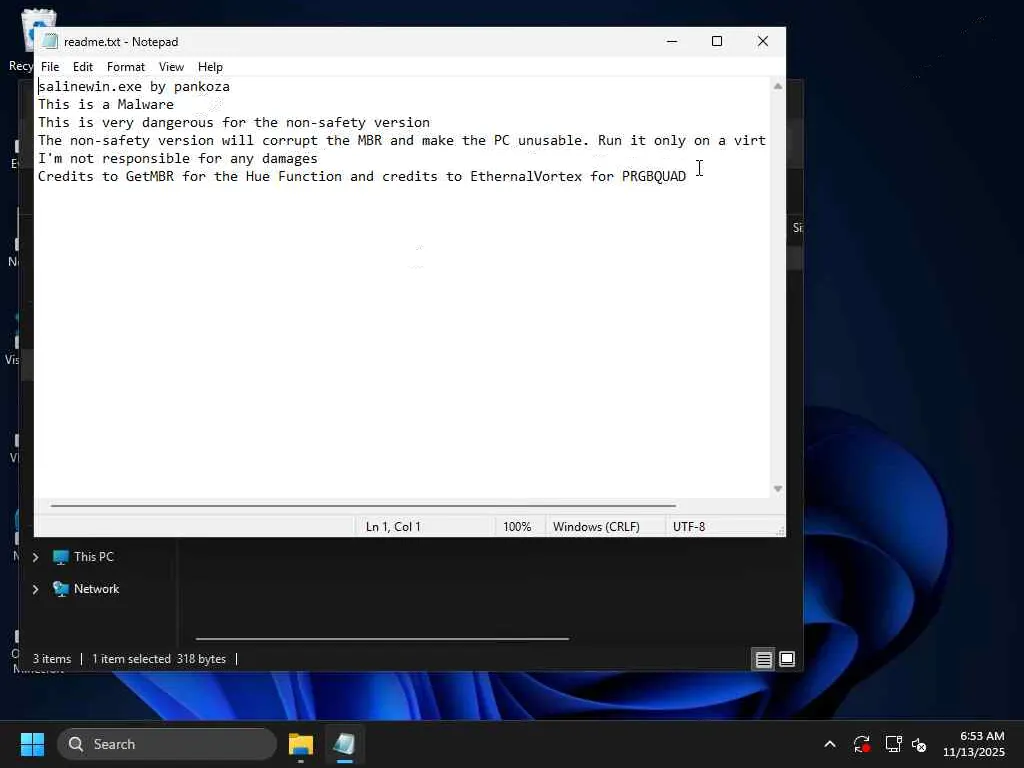Open File Explorer from the taskbar
Viewport: 1024px width, 768px height.
301,744
